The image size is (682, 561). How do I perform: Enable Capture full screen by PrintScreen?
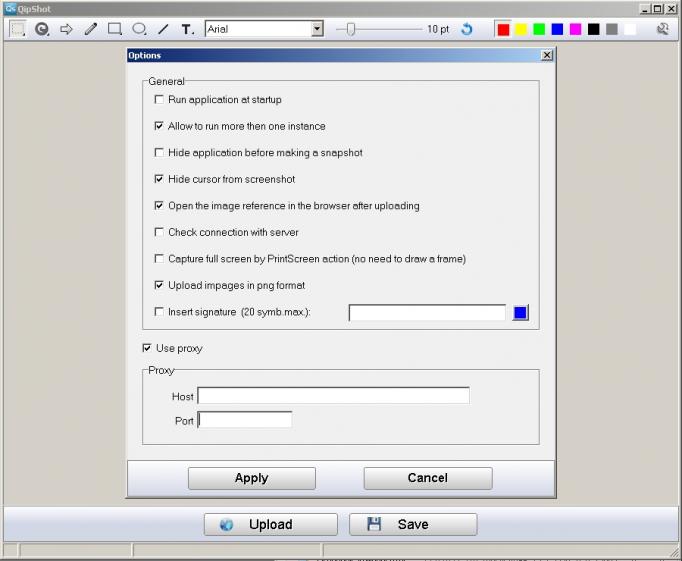click(x=159, y=259)
